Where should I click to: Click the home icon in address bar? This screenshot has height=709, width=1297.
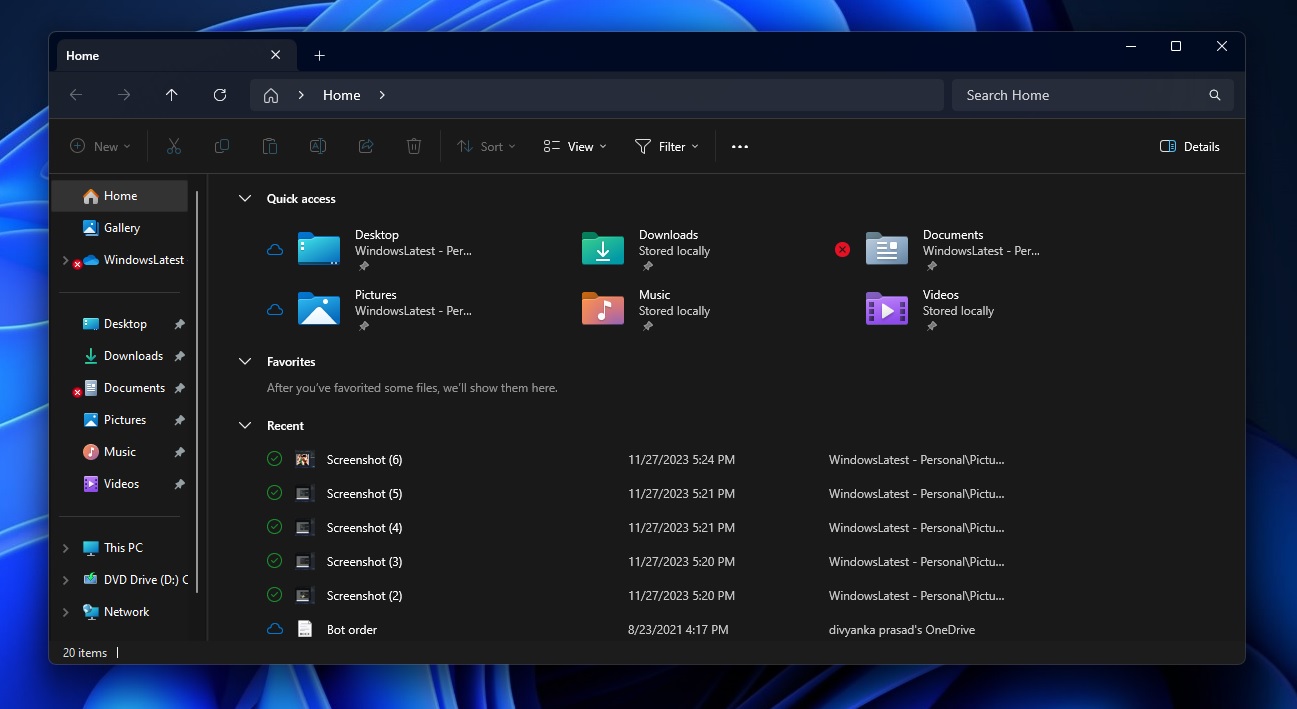(x=271, y=96)
